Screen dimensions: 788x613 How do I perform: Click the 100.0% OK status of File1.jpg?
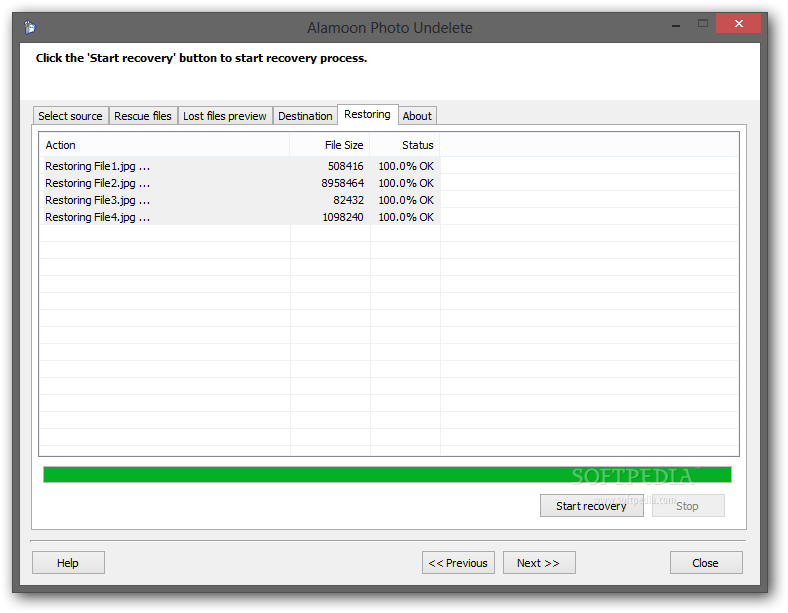pyautogui.click(x=406, y=166)
